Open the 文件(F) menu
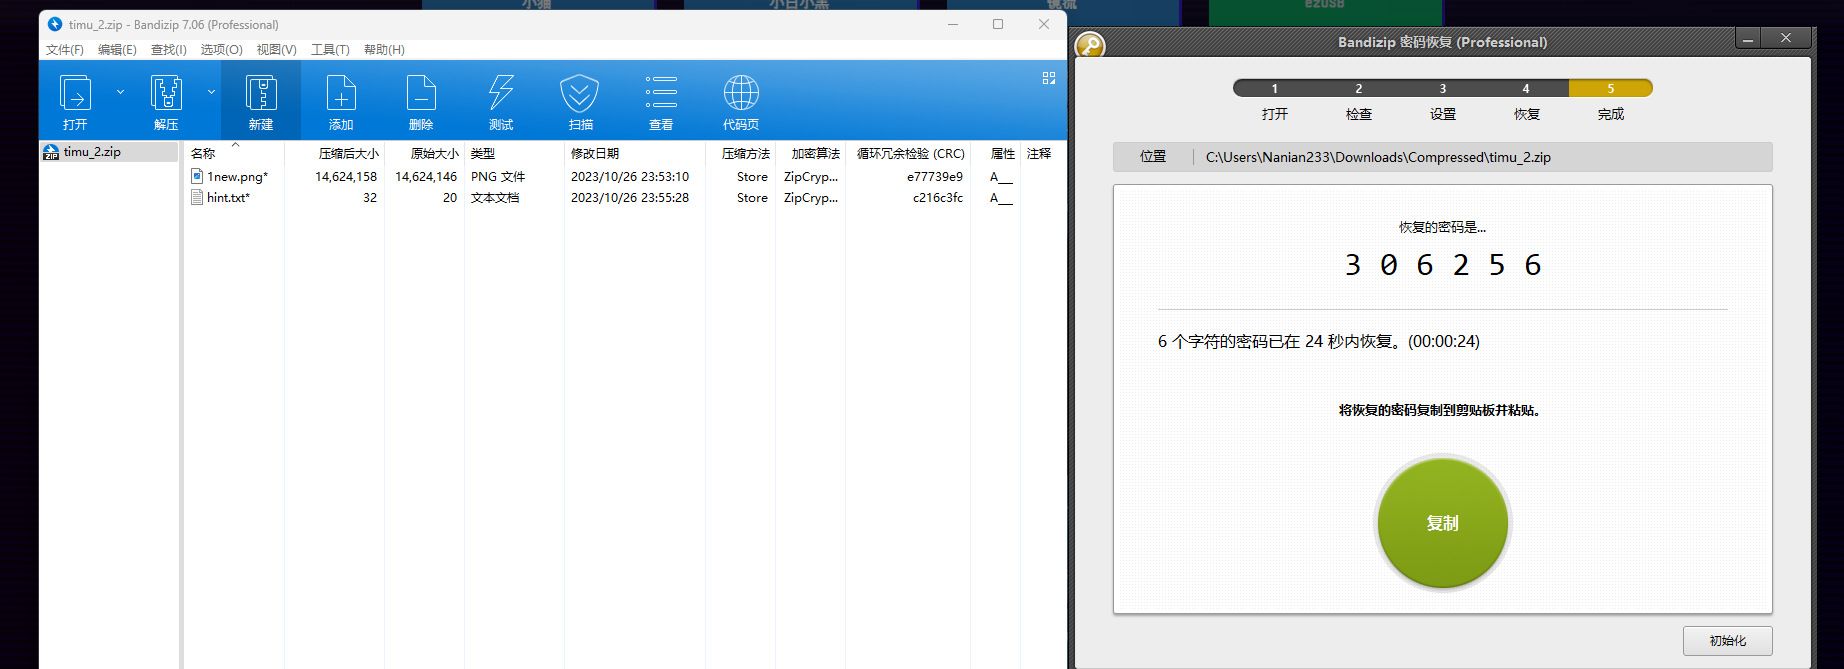 [65, 49]
